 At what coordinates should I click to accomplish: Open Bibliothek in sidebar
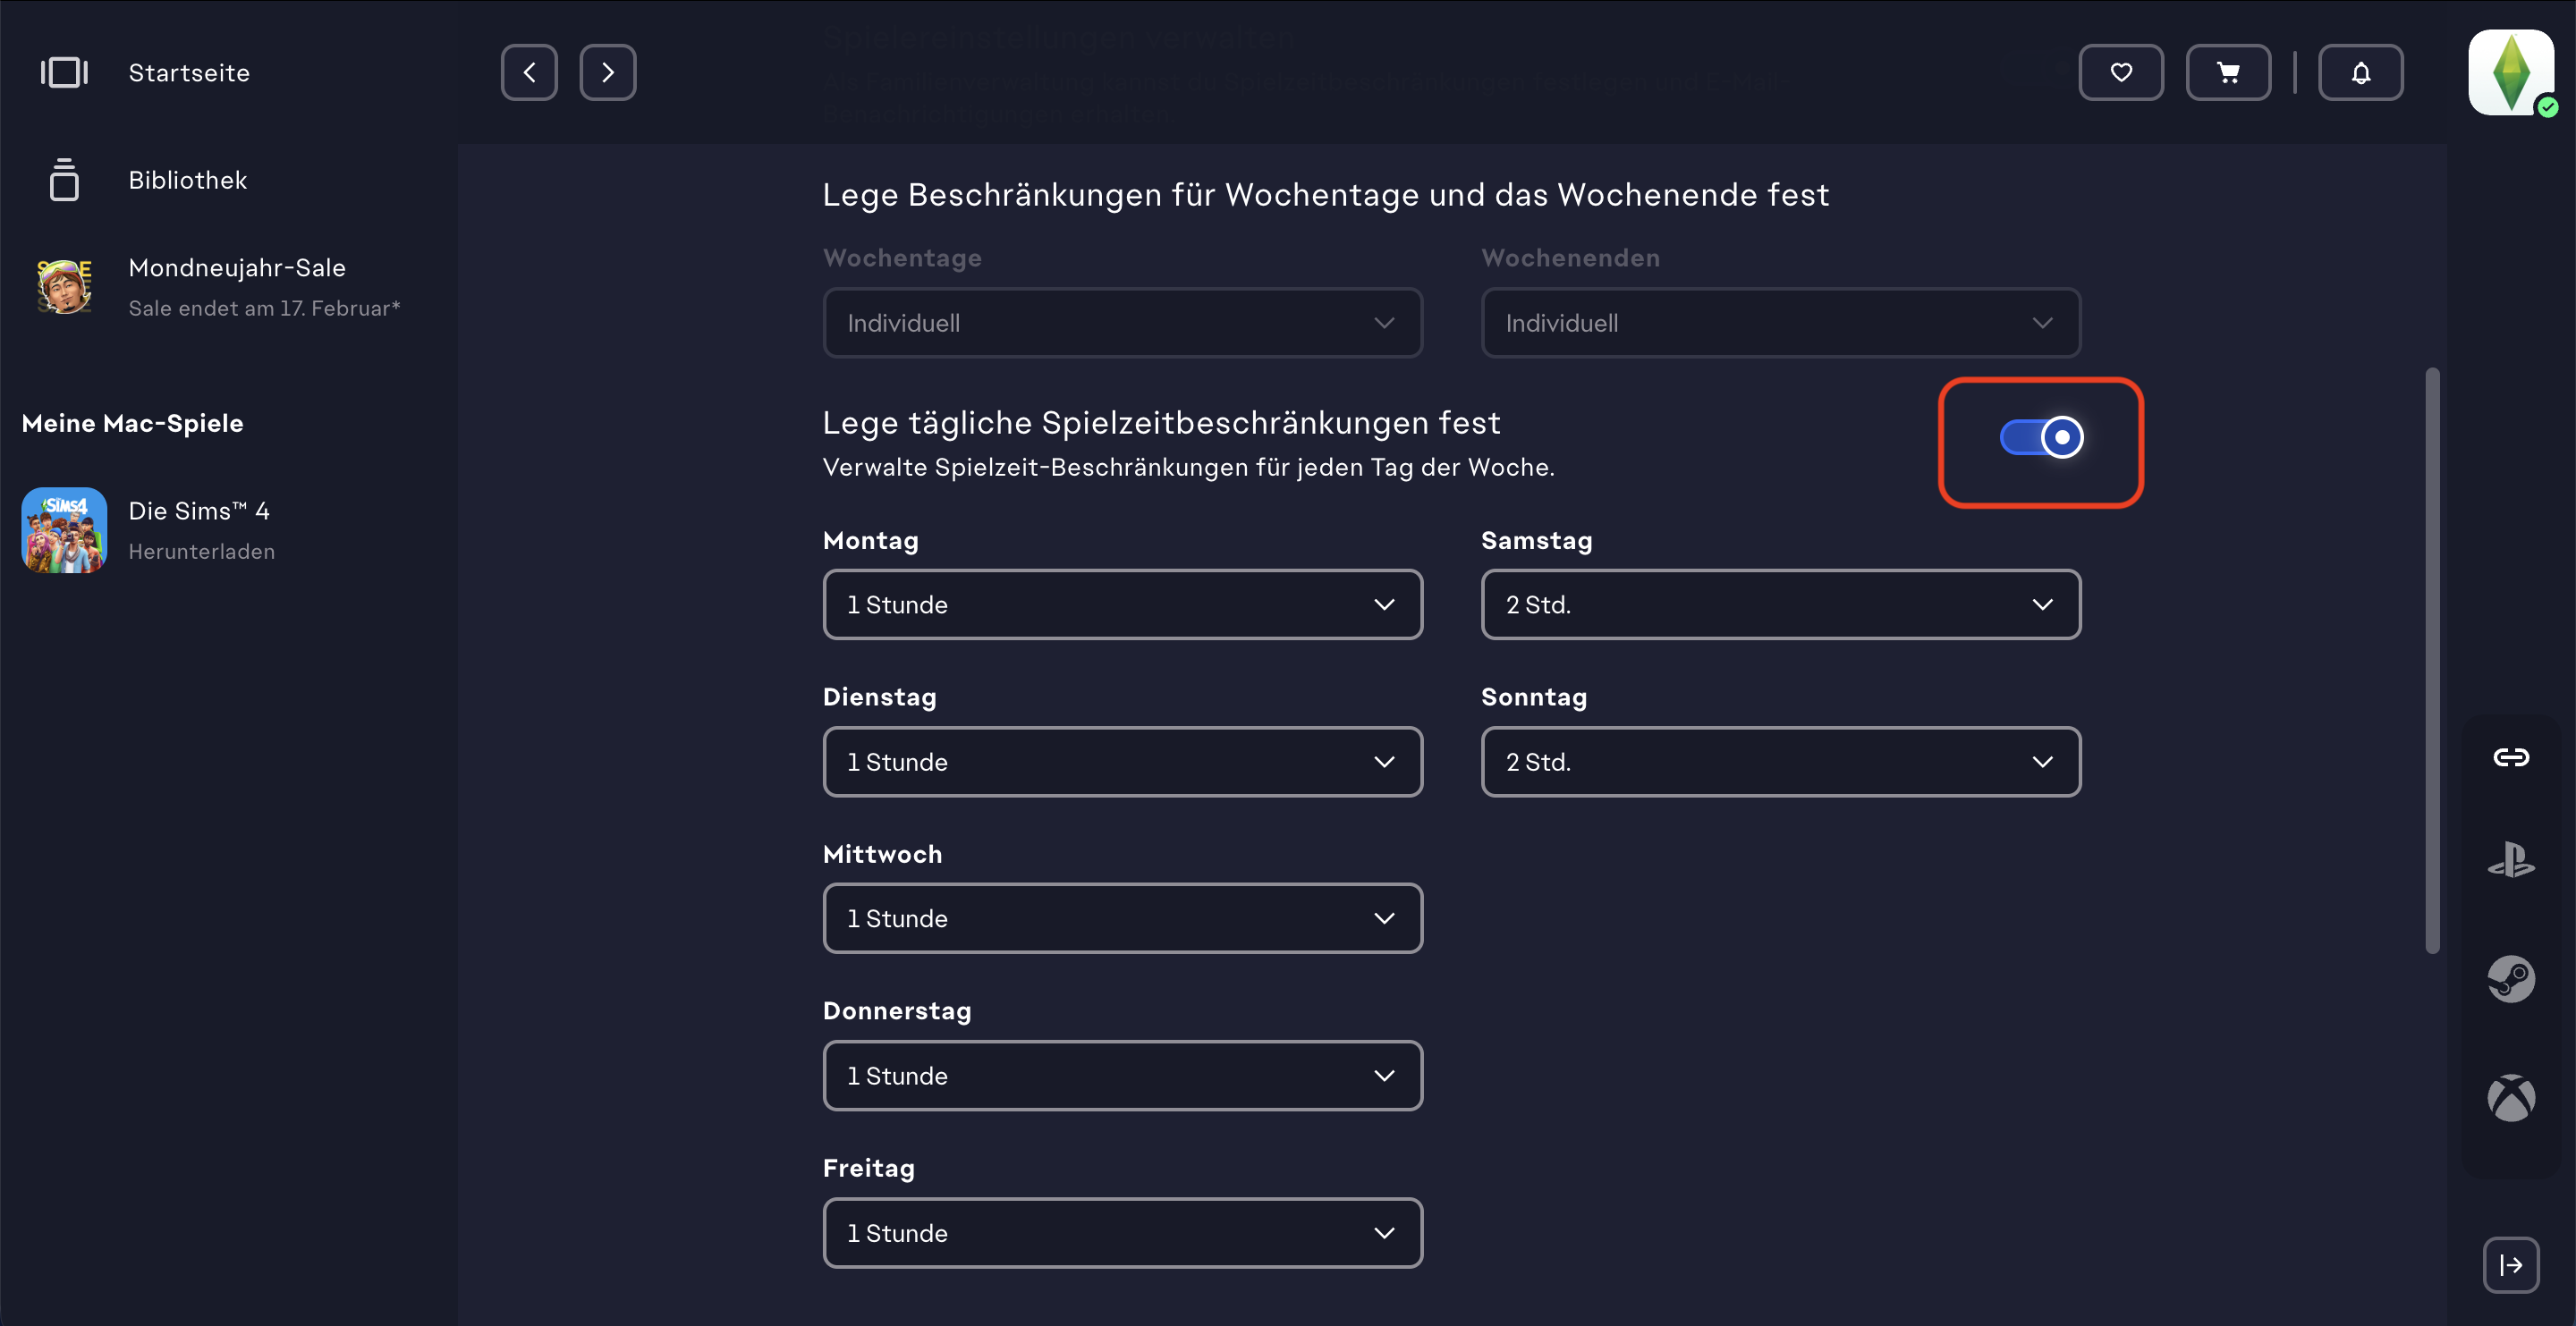[187, 180]
